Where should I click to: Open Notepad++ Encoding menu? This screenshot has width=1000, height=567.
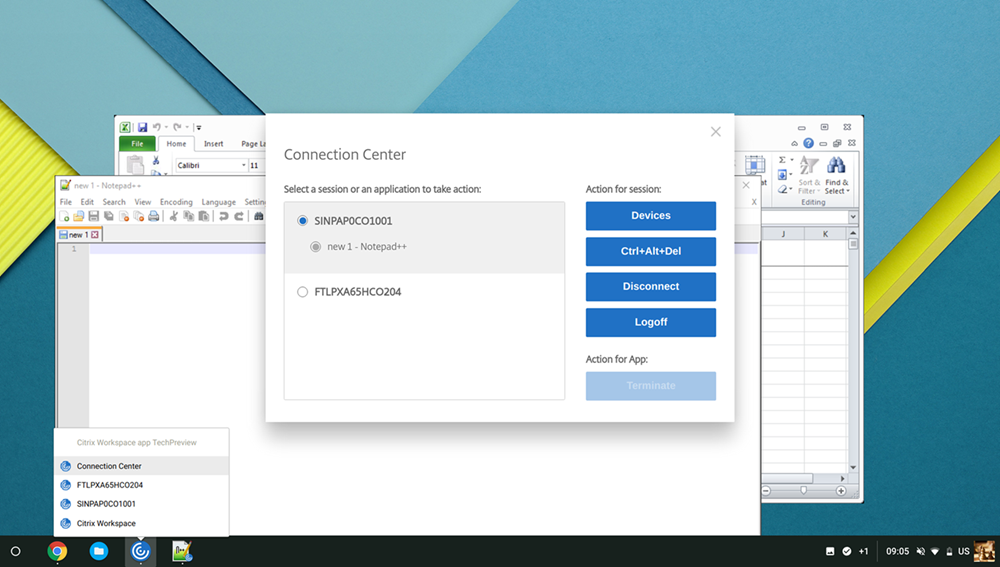(x=176, y=202)
